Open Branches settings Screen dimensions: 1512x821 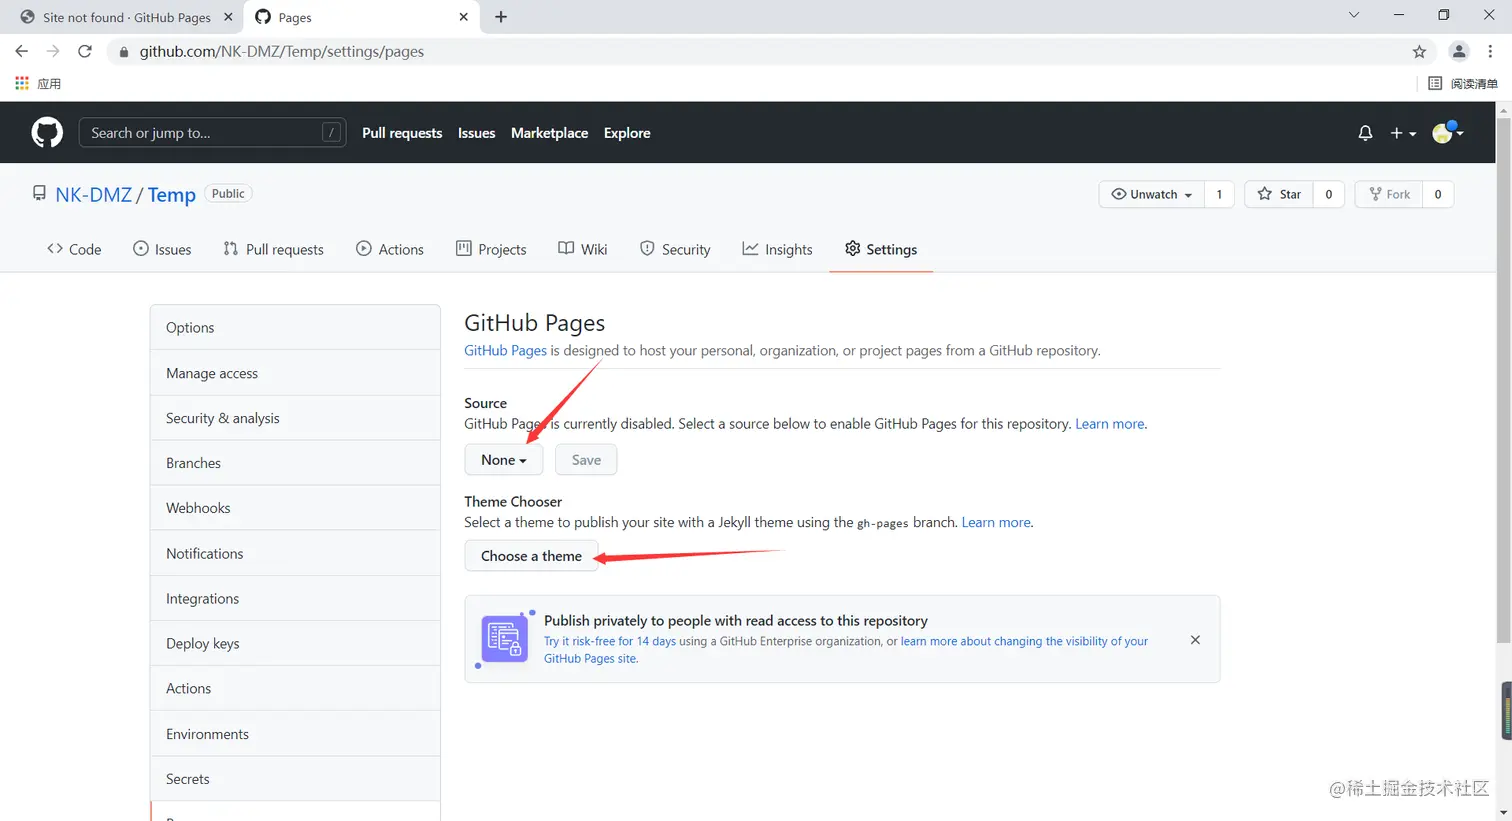pos(295,463)
